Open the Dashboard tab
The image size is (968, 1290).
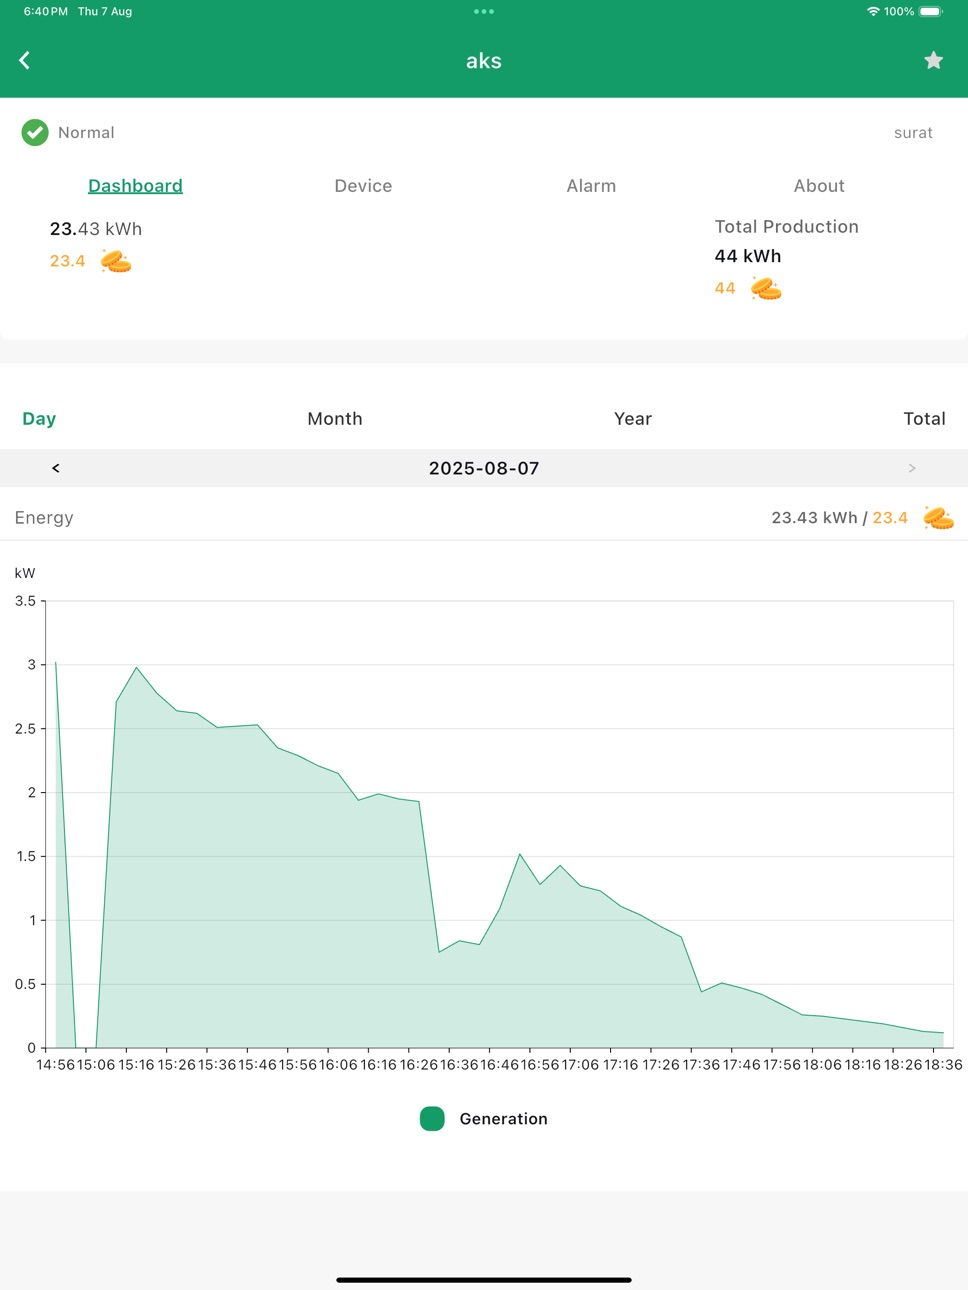point(135,186)
